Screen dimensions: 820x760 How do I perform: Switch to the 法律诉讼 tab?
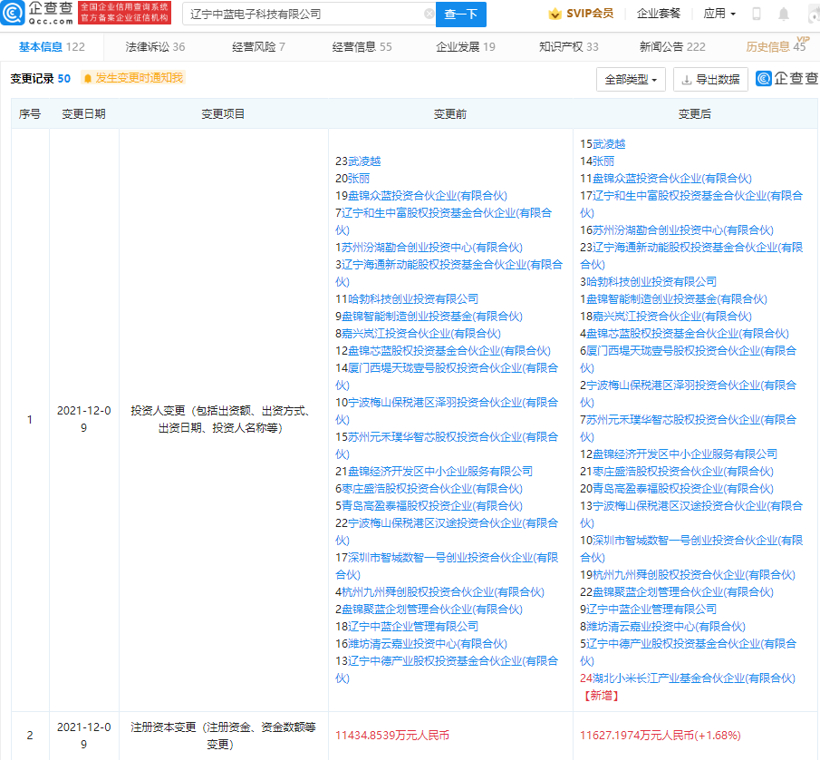(x=155, y=47)
